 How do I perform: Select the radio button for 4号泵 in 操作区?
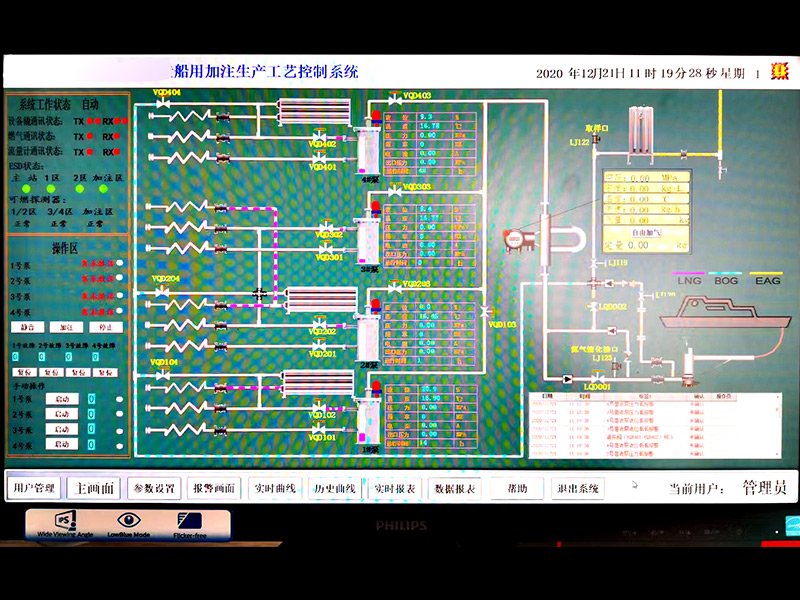[120, 312]
